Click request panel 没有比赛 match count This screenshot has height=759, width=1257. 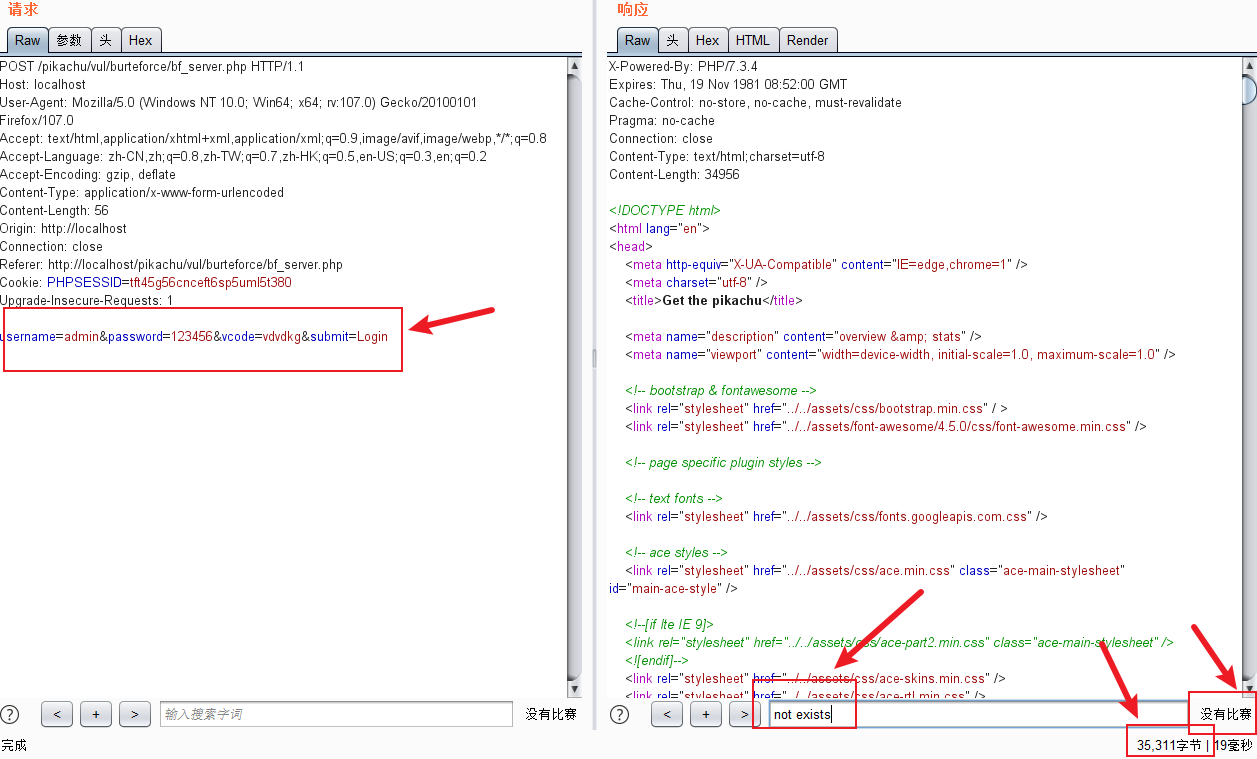click(551, 714)
